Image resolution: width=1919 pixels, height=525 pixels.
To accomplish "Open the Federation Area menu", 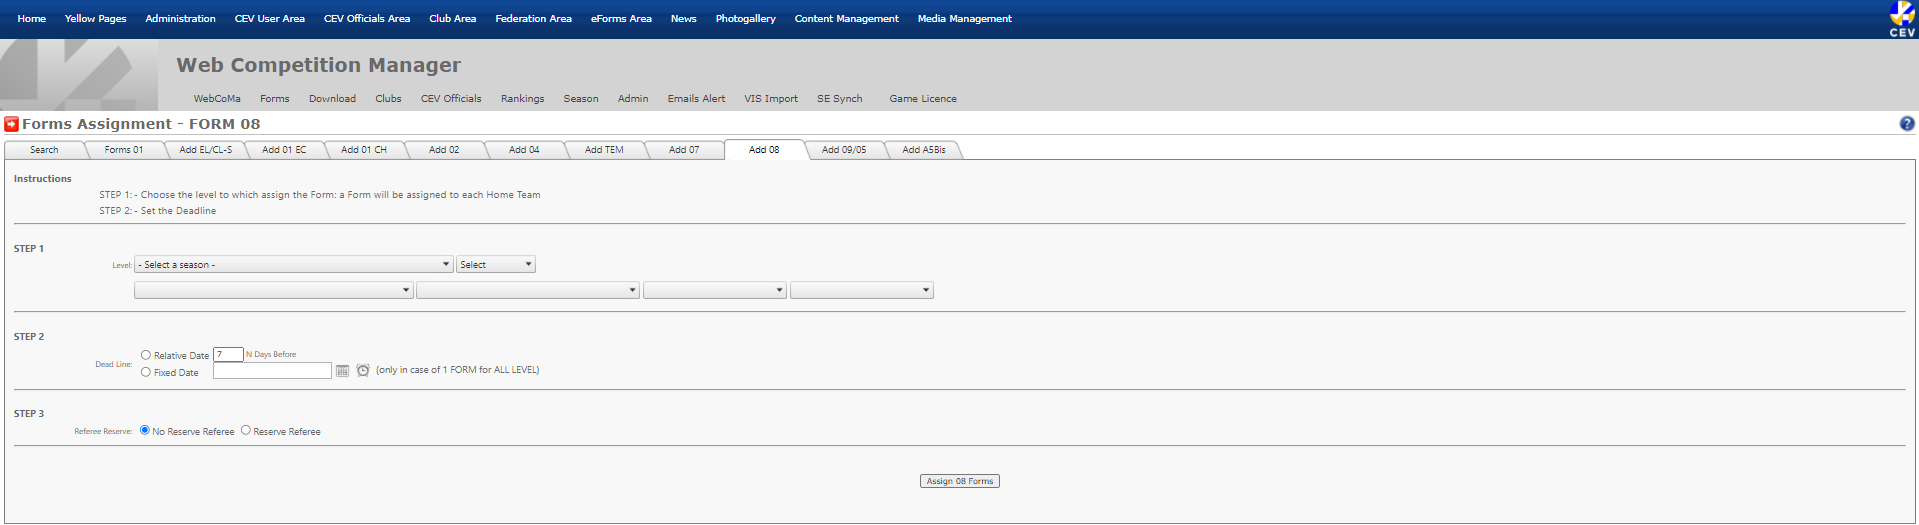I will click(x=534, y=19).
